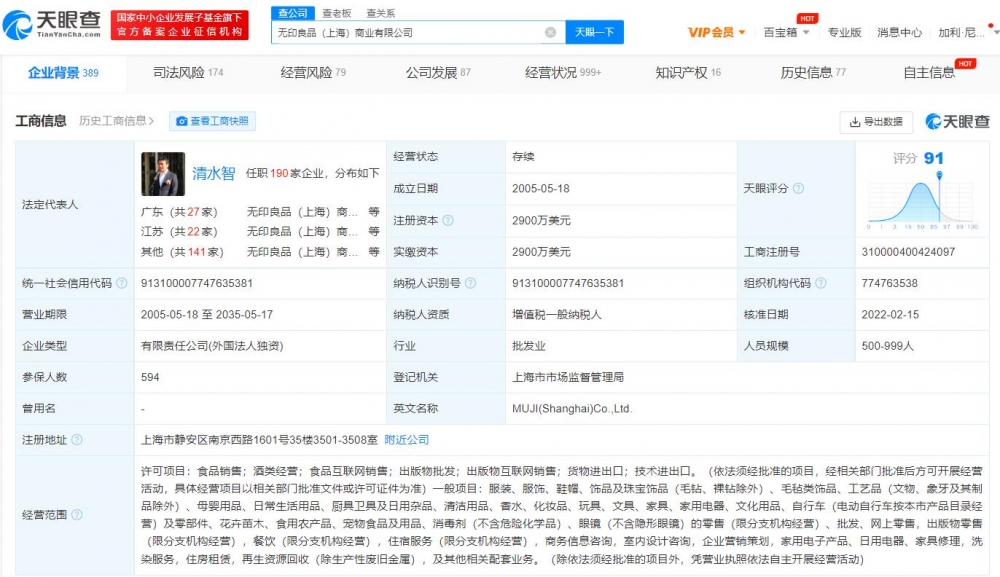Select registration number 310000400424097
Image resolution: width=1000 pixels, height=577 pixels.
(x=908, y=252)
